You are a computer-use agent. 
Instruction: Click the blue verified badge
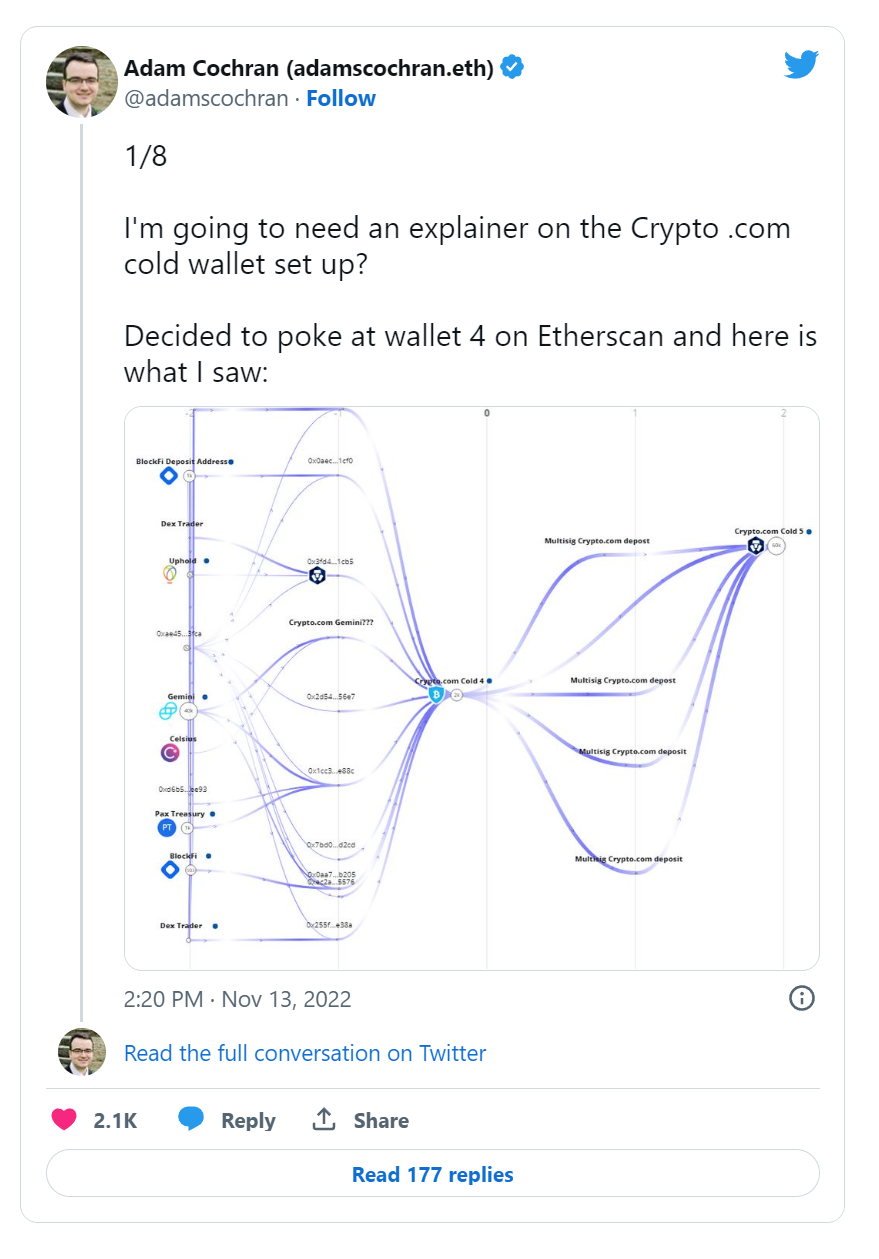pos(513,68)
